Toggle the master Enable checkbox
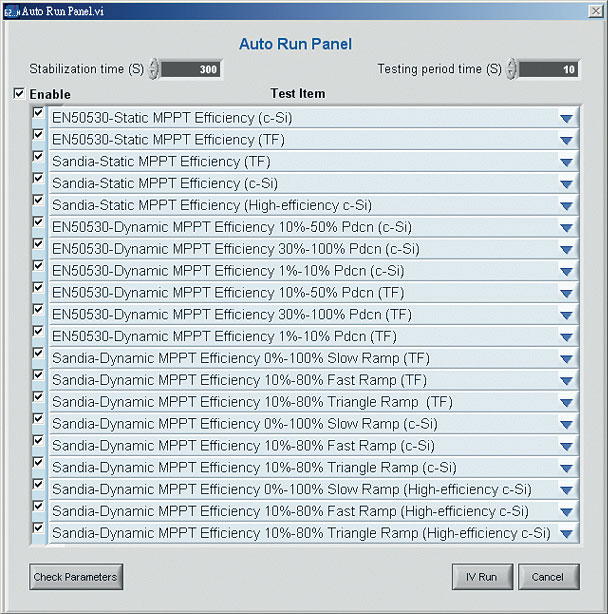The height and width of the screenshot is (614, 608). tap(19, 94)
